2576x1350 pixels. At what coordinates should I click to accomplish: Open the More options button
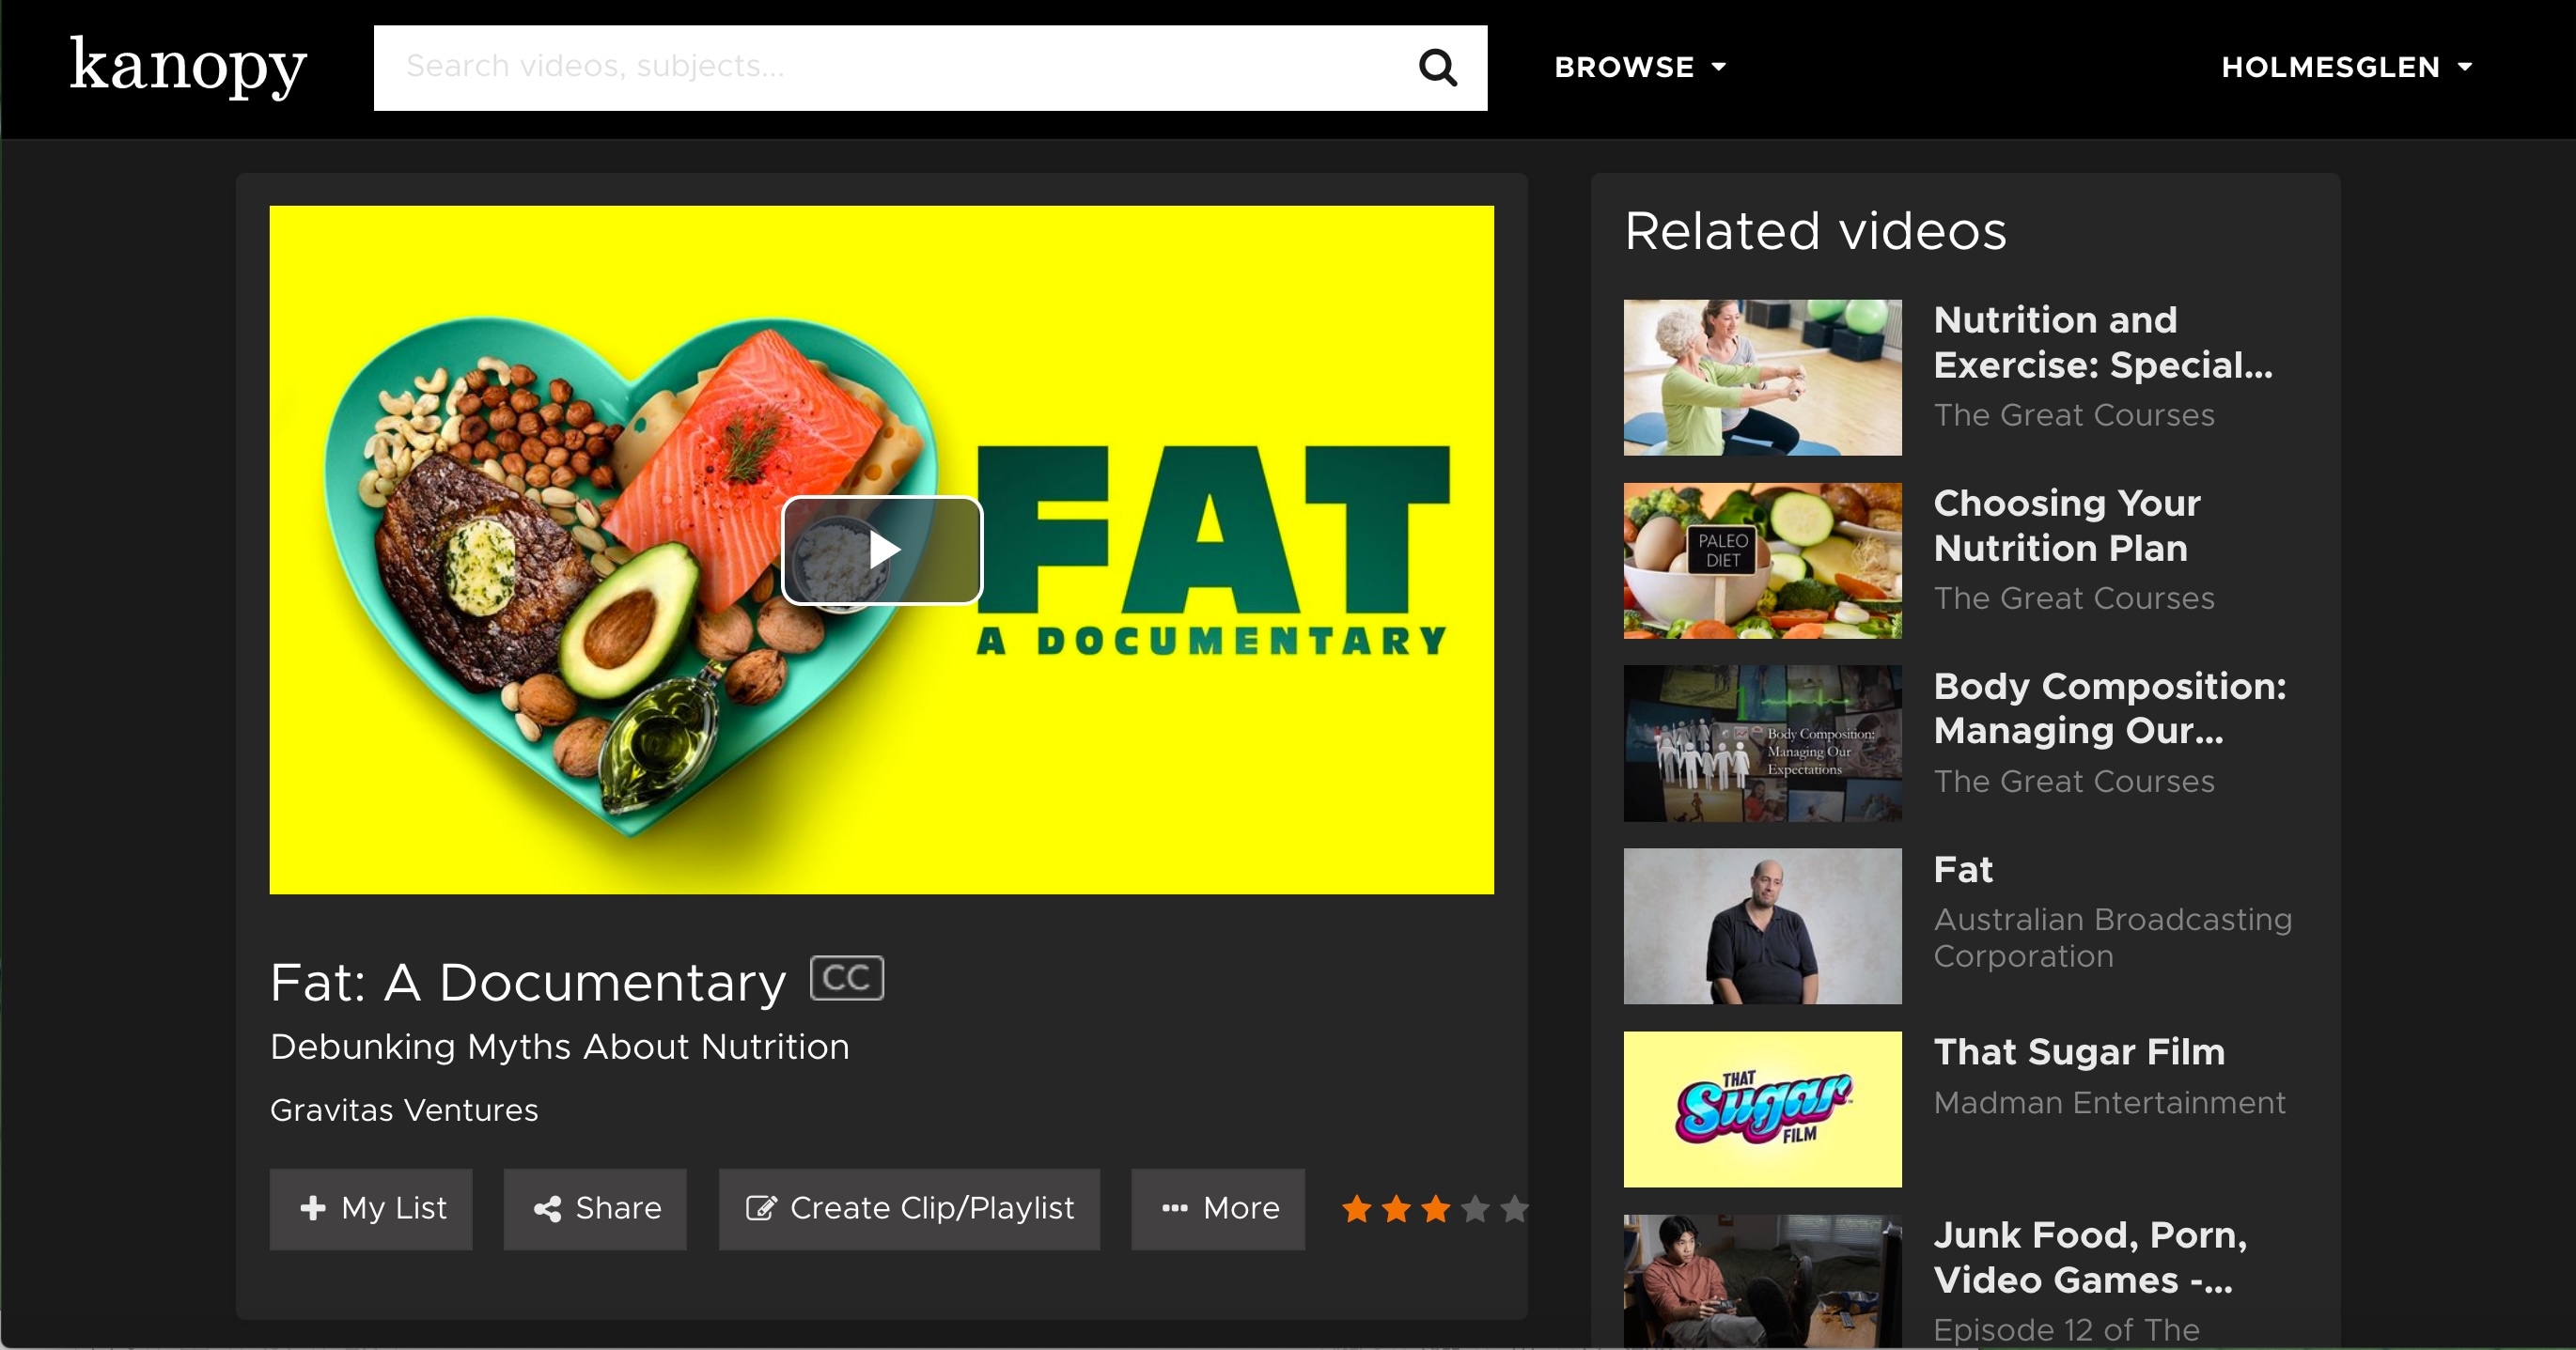[x=1217, y=1208]
